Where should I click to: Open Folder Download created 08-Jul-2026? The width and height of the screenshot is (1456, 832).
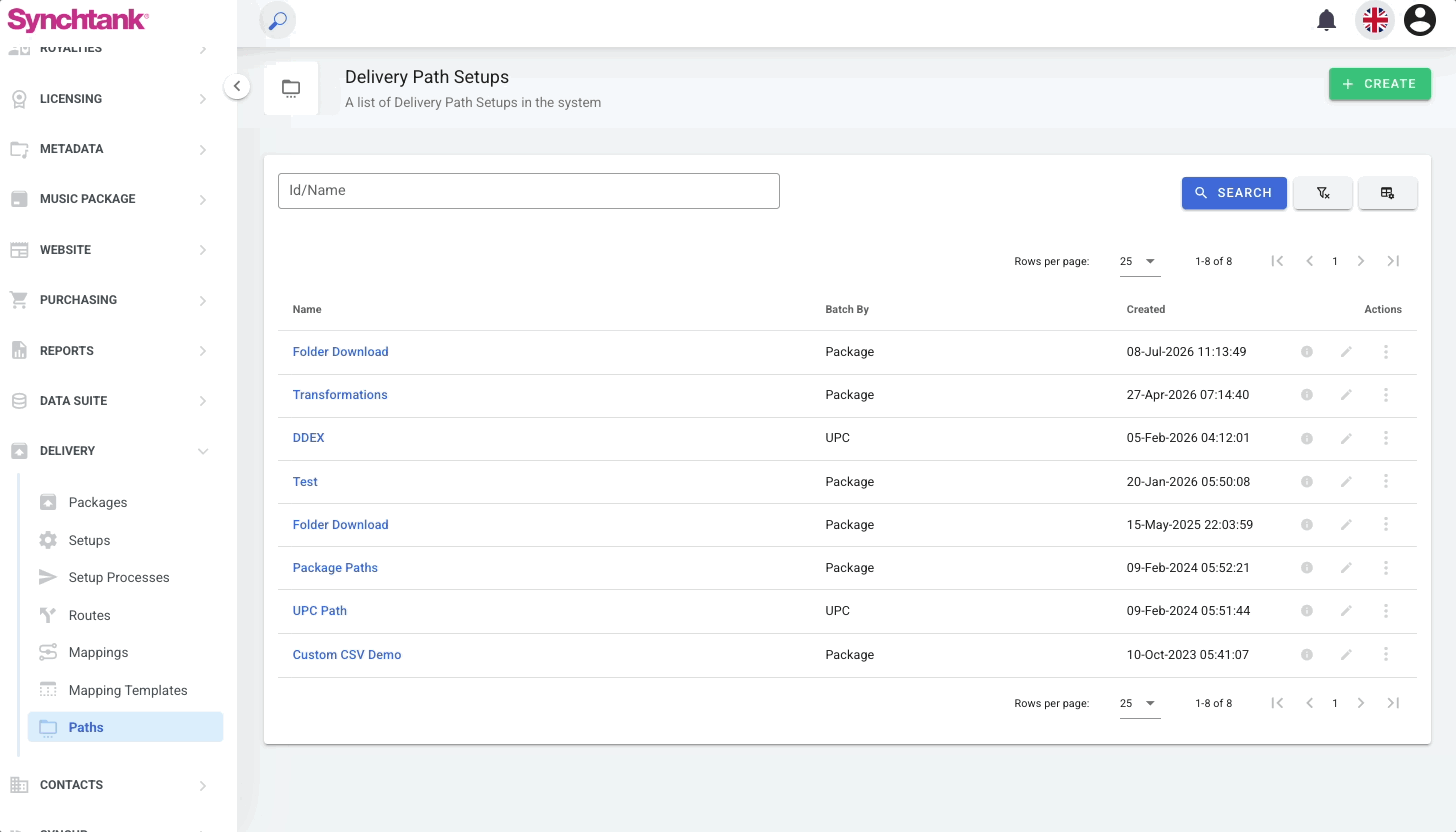coord(341,352)
